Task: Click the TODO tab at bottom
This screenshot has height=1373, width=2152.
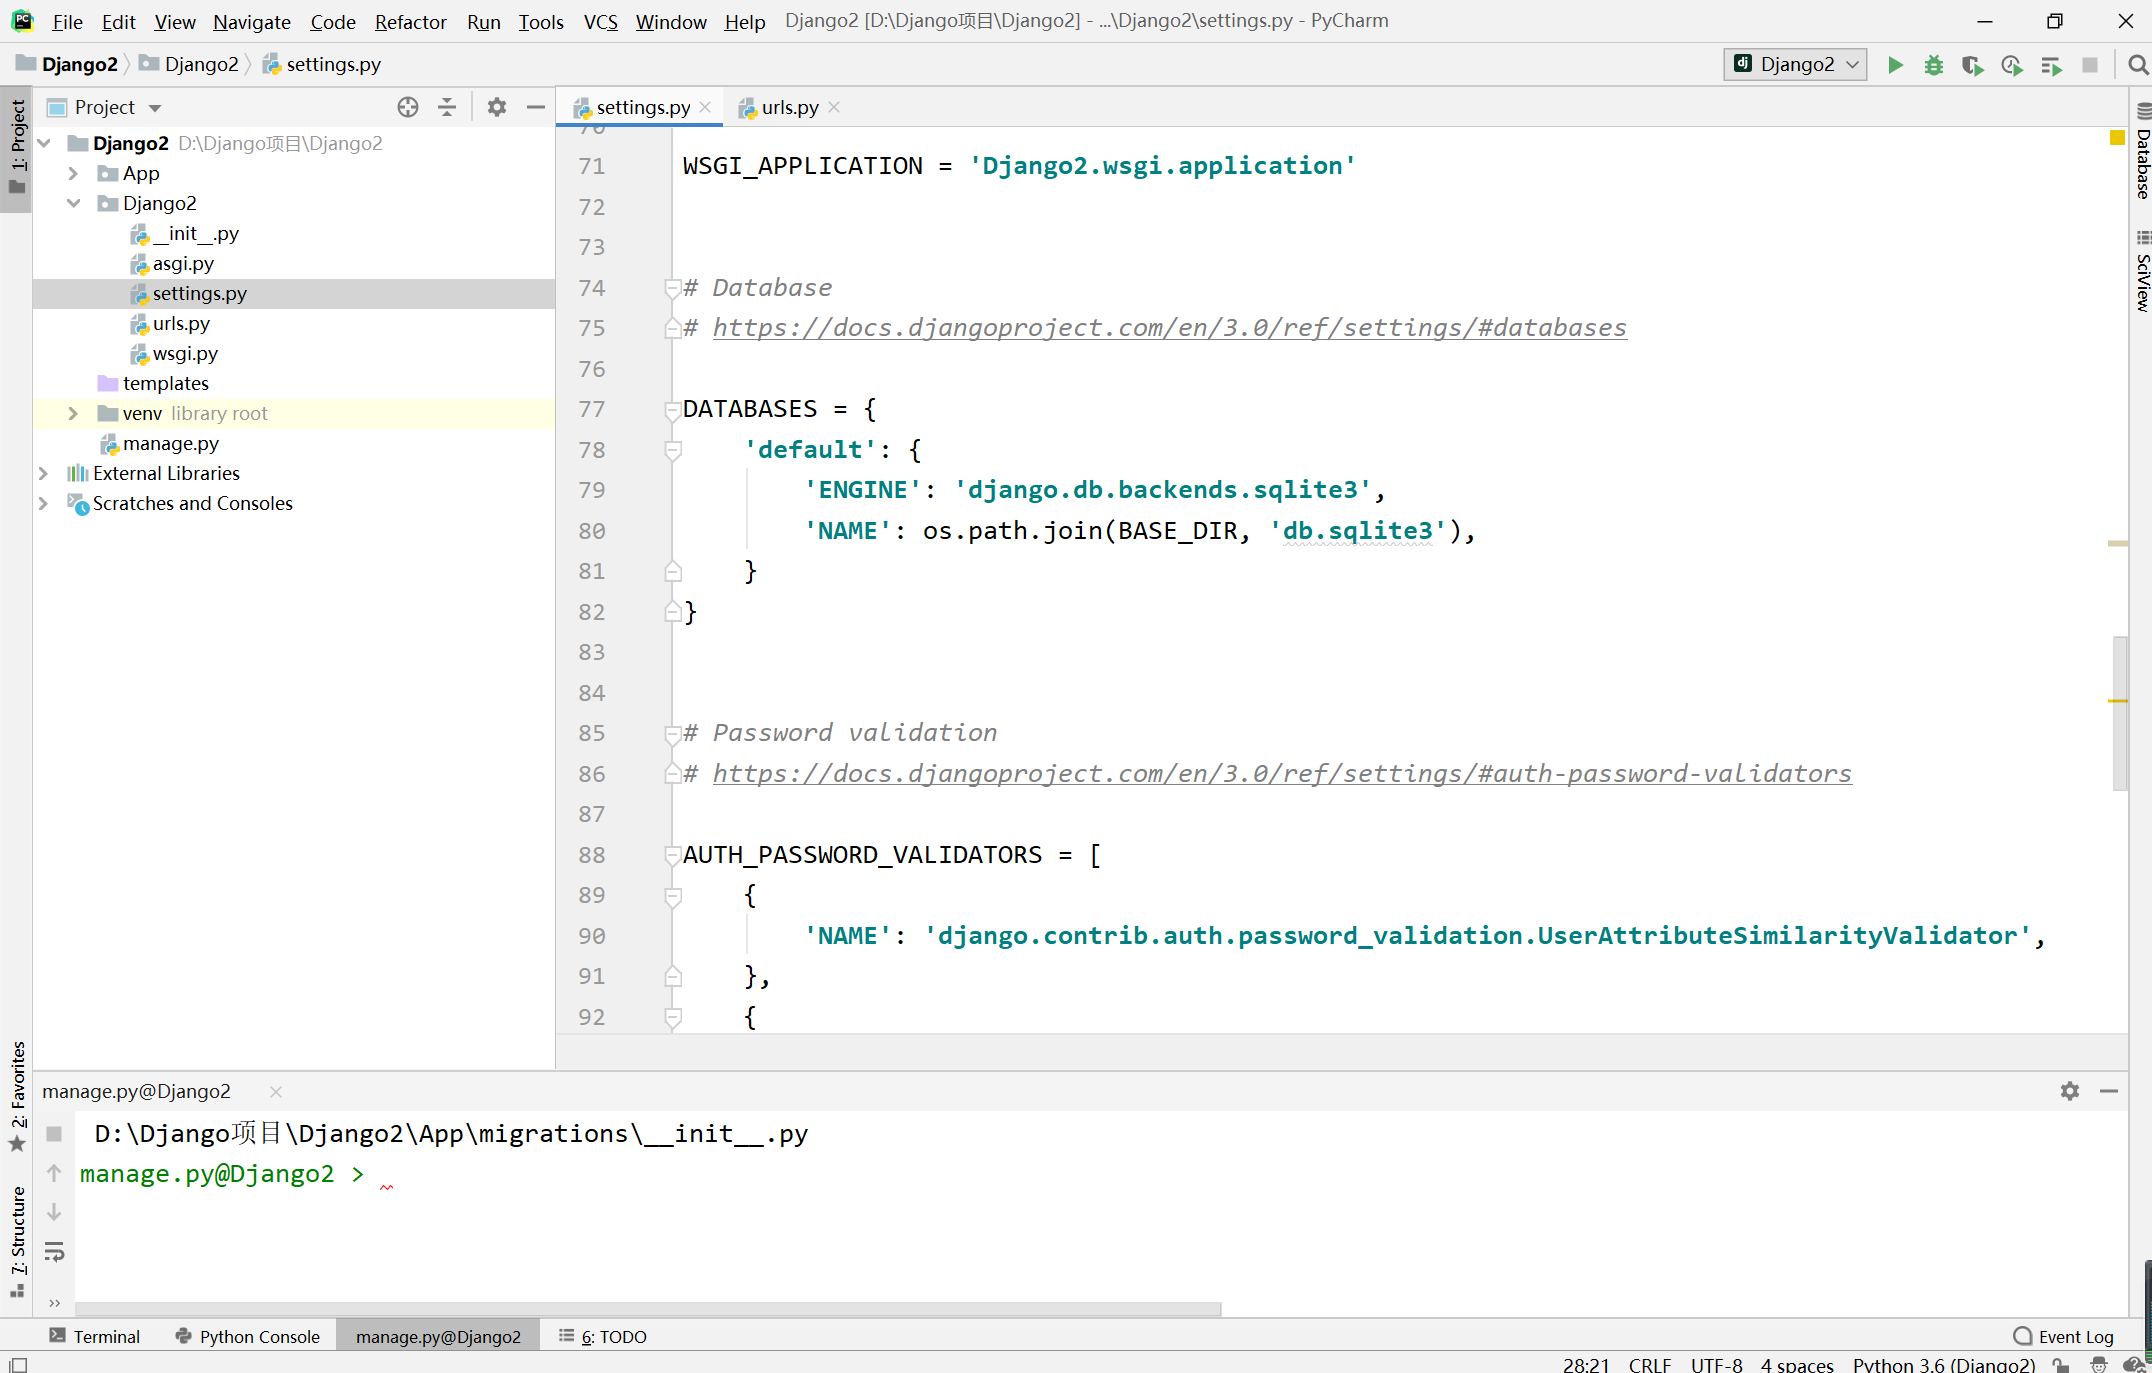Action: (612, 1337)
